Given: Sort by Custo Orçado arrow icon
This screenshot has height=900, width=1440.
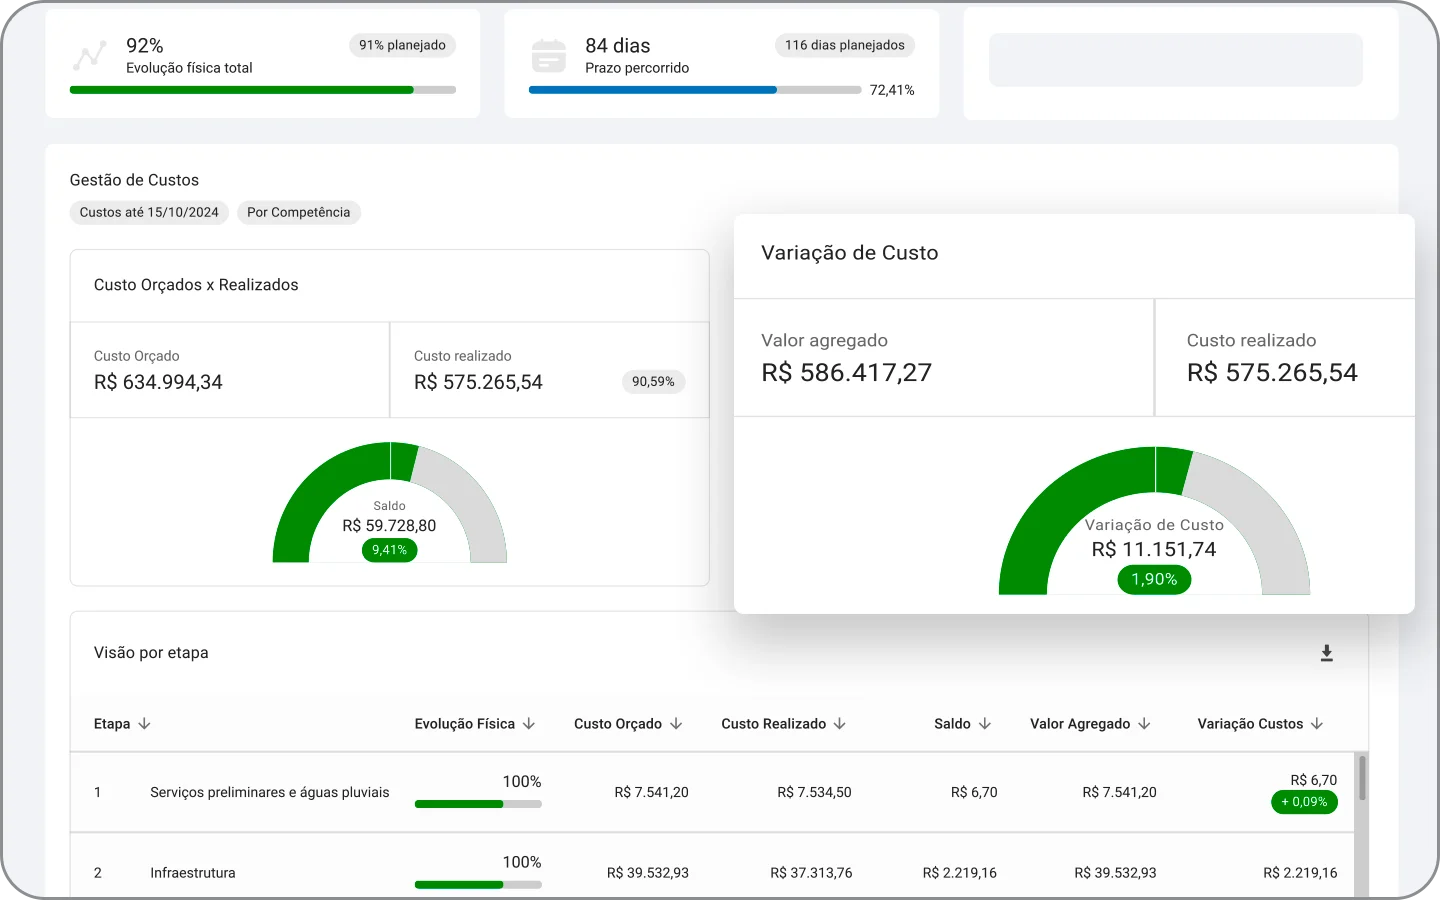Looking at the screenshot, I should [x=676, y=724].
